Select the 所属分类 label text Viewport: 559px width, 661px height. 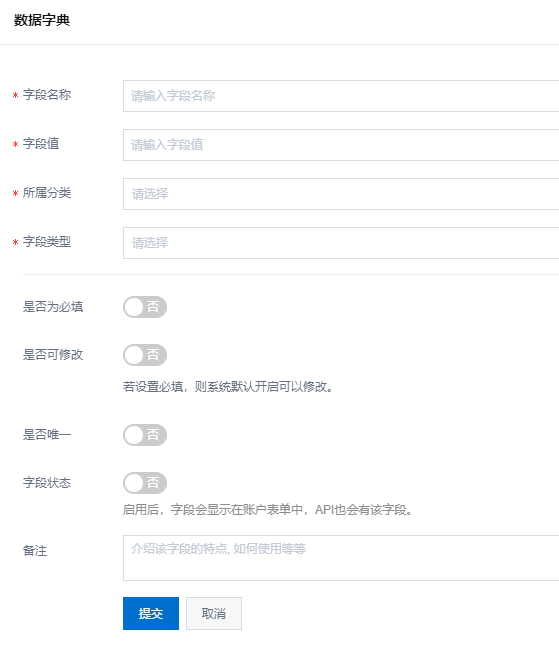coord(47,193)
